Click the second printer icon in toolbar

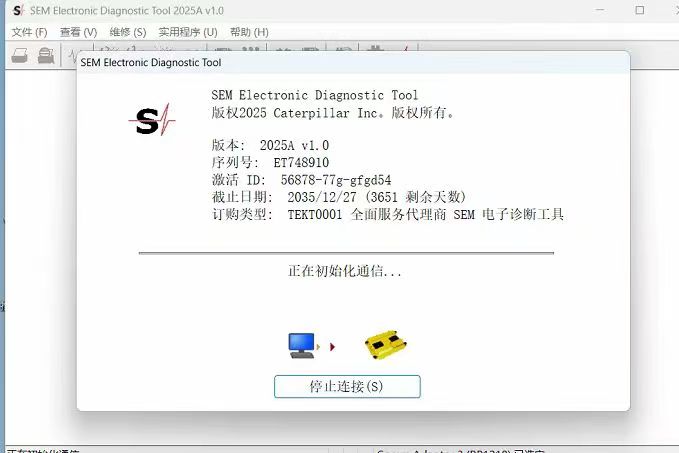click(46, 56)
